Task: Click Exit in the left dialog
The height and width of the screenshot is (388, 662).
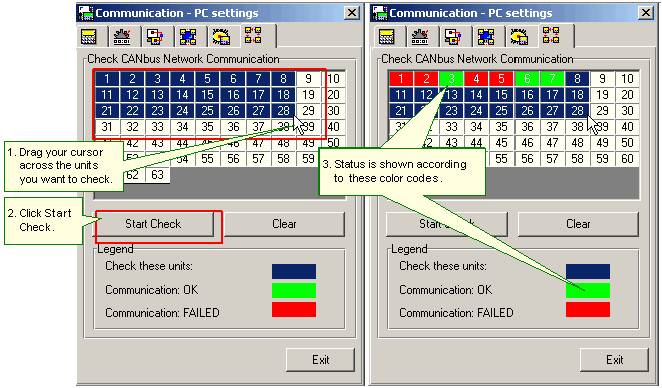Action: pos(320,360)
